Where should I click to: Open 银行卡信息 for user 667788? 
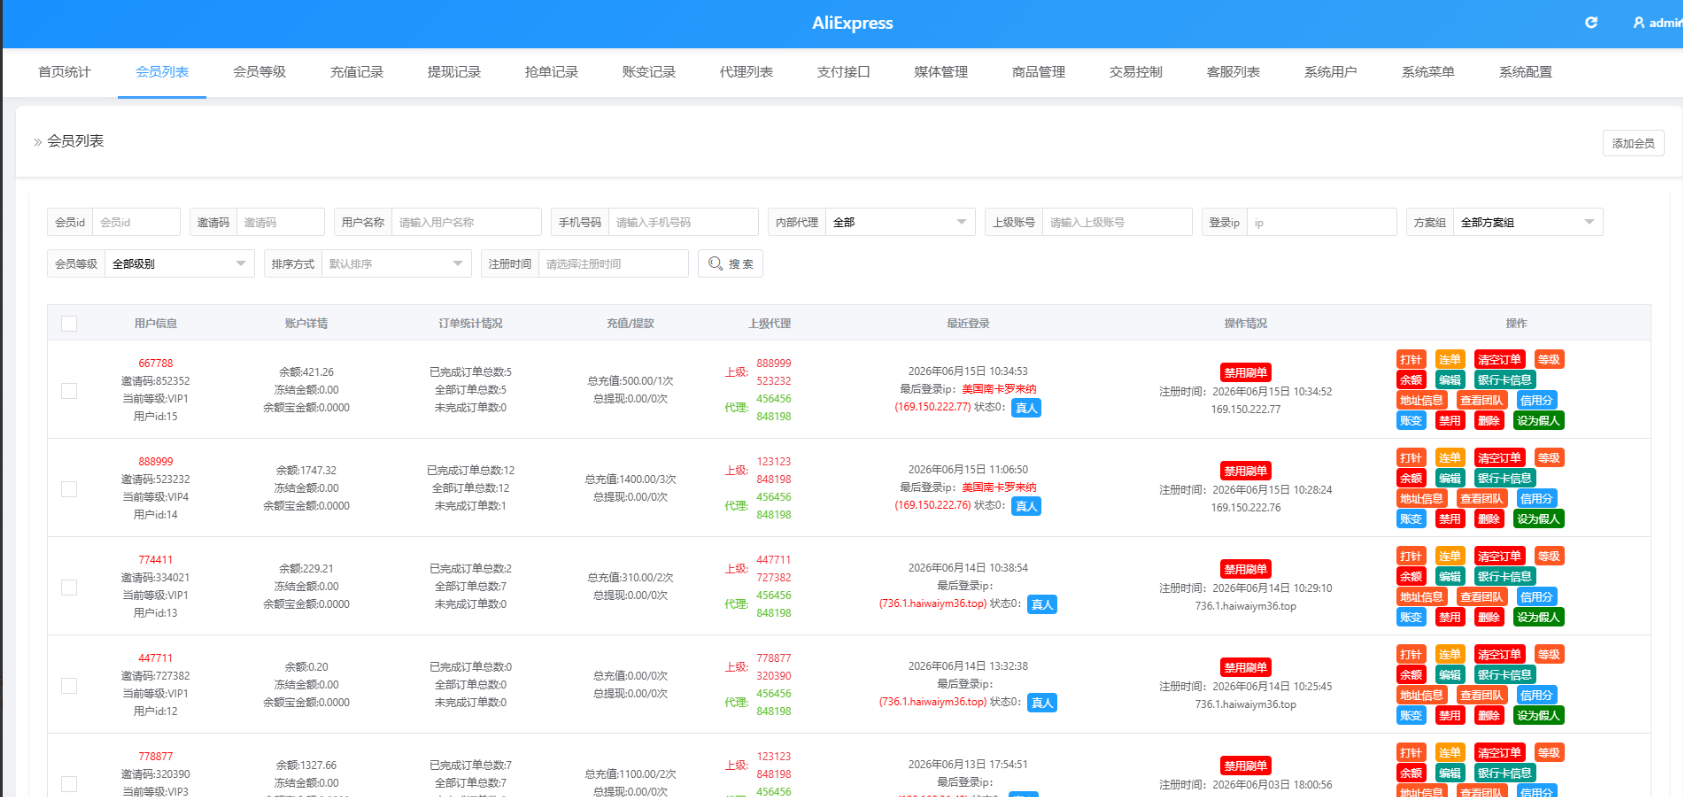point(1504,380)
